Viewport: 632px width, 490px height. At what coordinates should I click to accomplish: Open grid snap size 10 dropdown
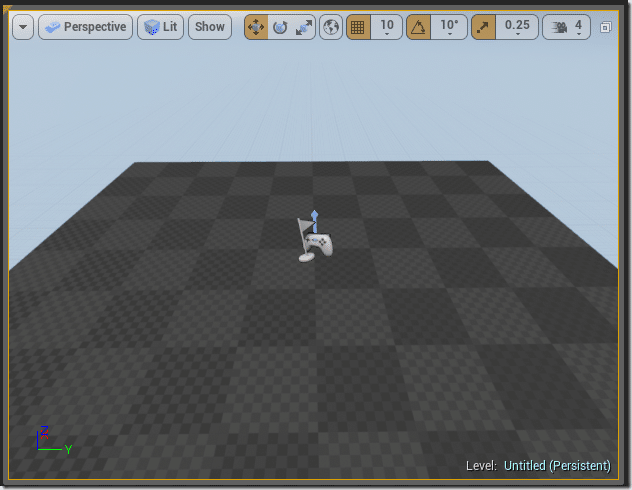pyautogui.click(x=387, y=27)
